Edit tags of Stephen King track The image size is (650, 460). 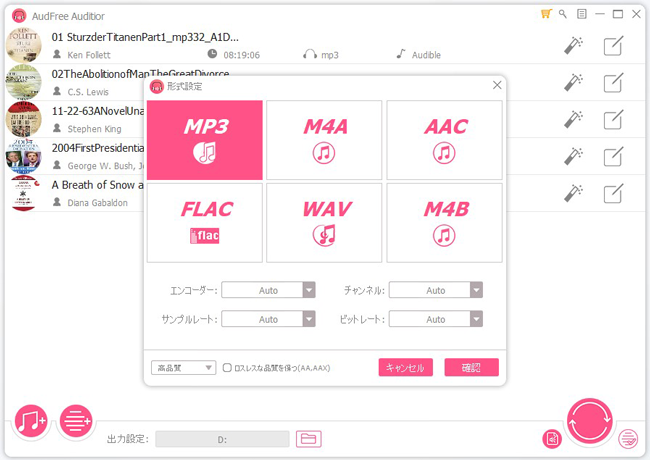(x=614, y=119)
